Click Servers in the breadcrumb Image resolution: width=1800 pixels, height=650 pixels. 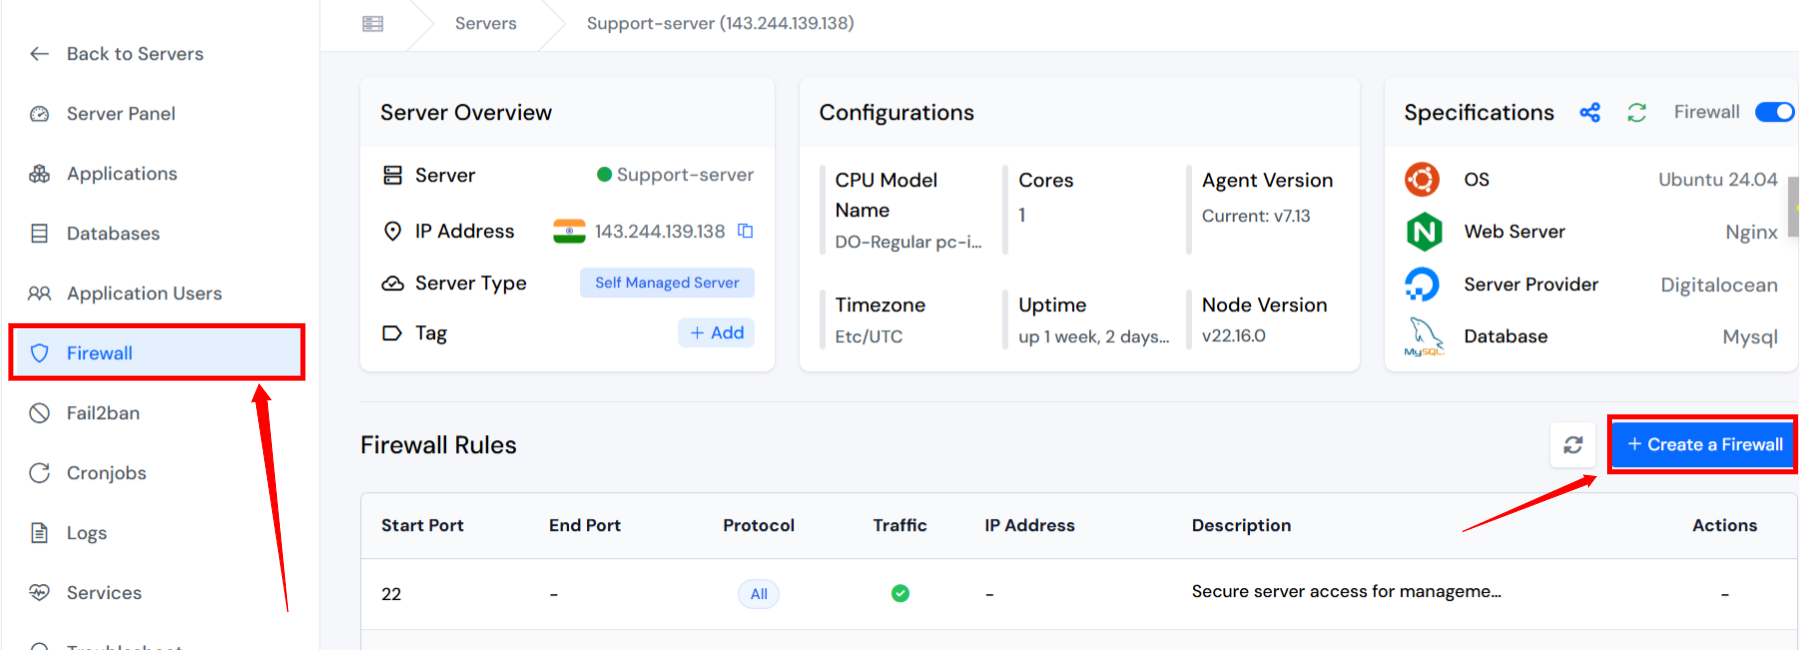[486, 23]
